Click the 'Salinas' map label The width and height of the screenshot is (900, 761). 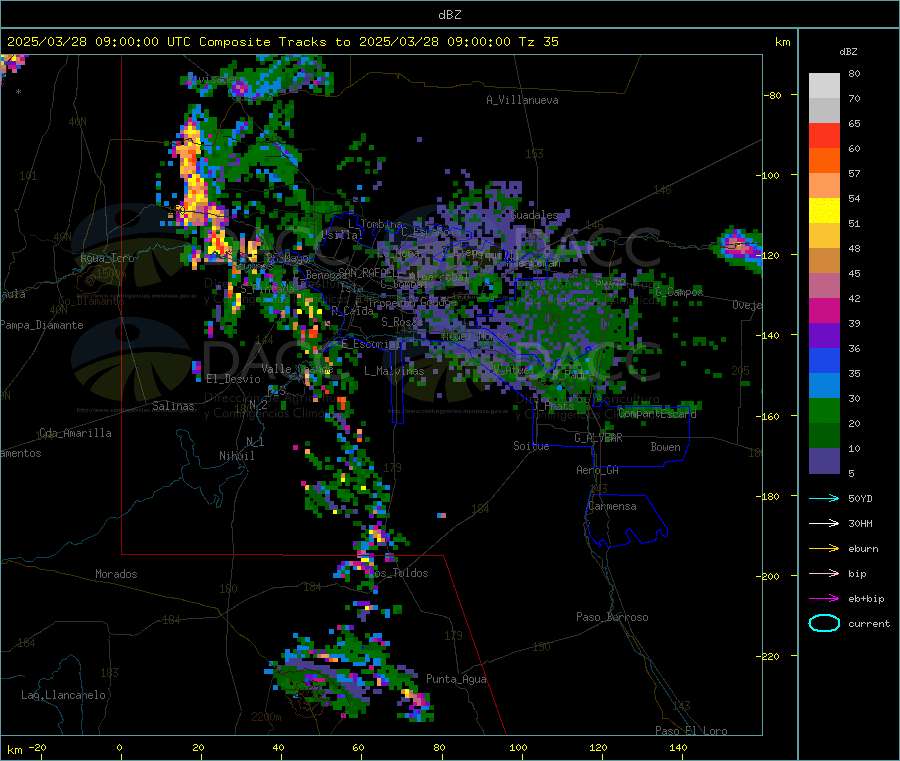[x=173, y=406]
